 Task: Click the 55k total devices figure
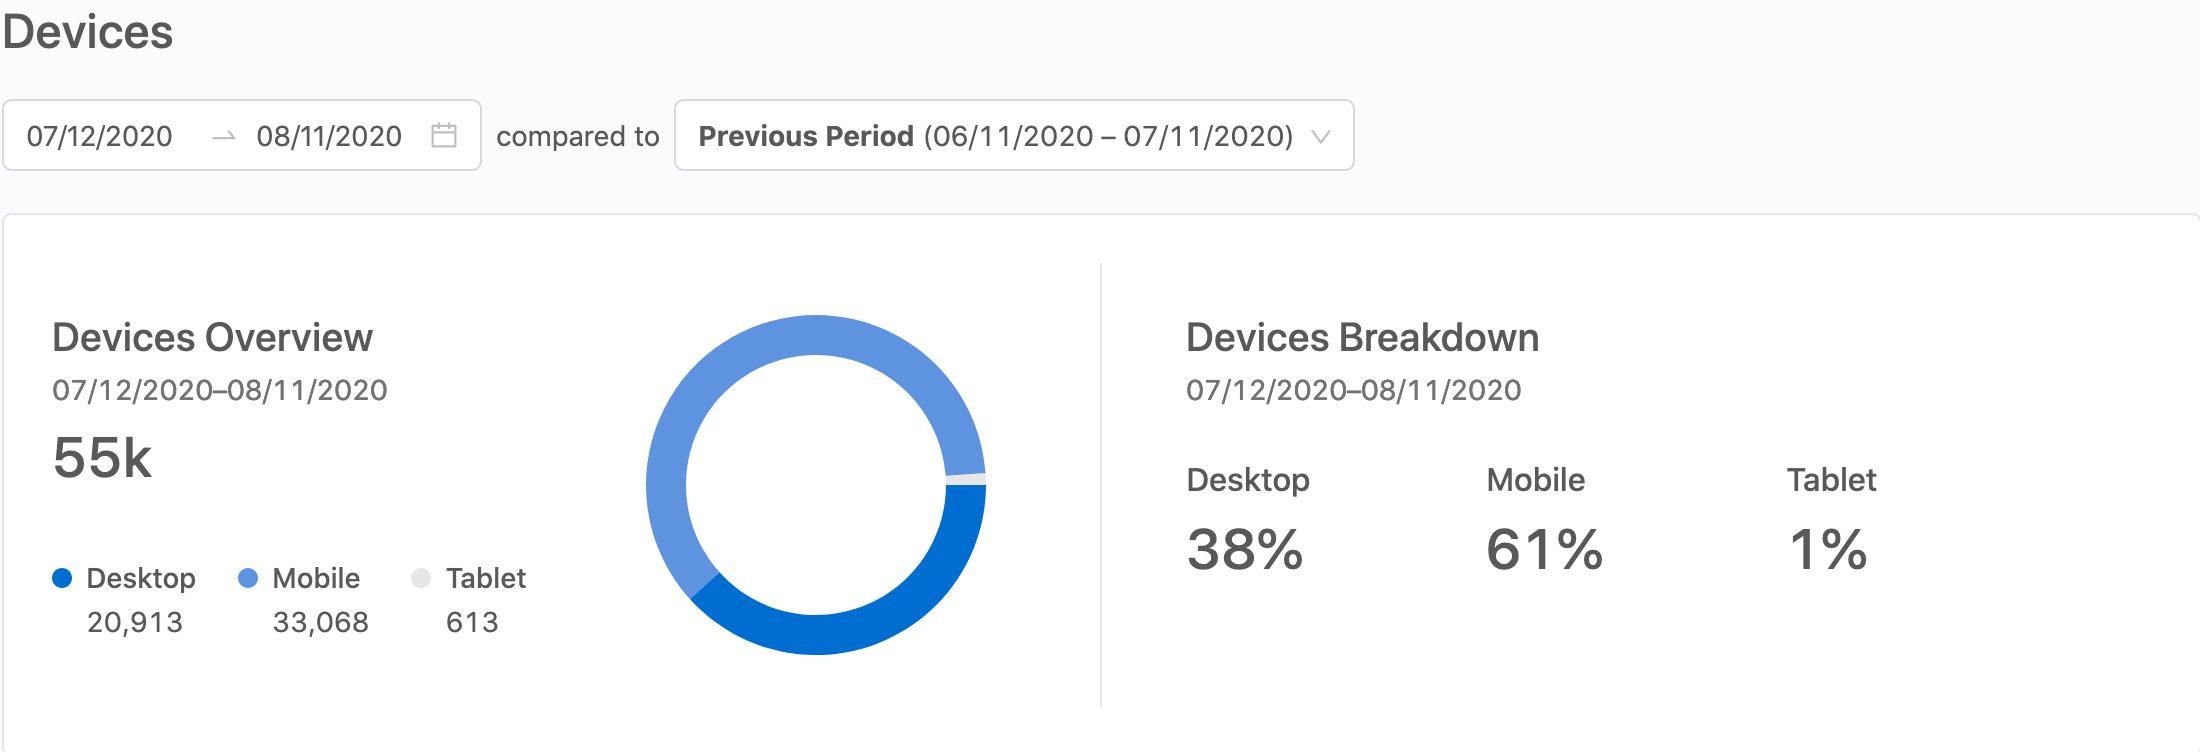pyautogui.click(x=102, y=458)
